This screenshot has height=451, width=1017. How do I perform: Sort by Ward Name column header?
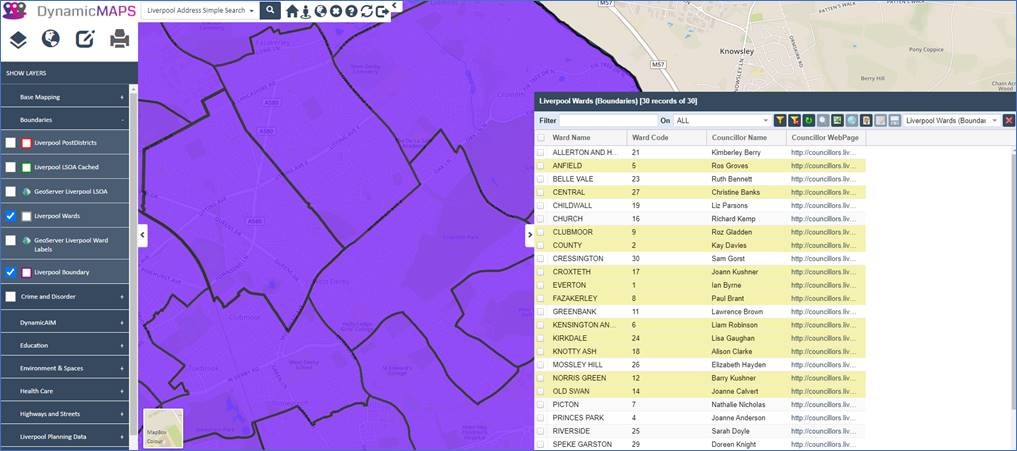click(588, 138)
